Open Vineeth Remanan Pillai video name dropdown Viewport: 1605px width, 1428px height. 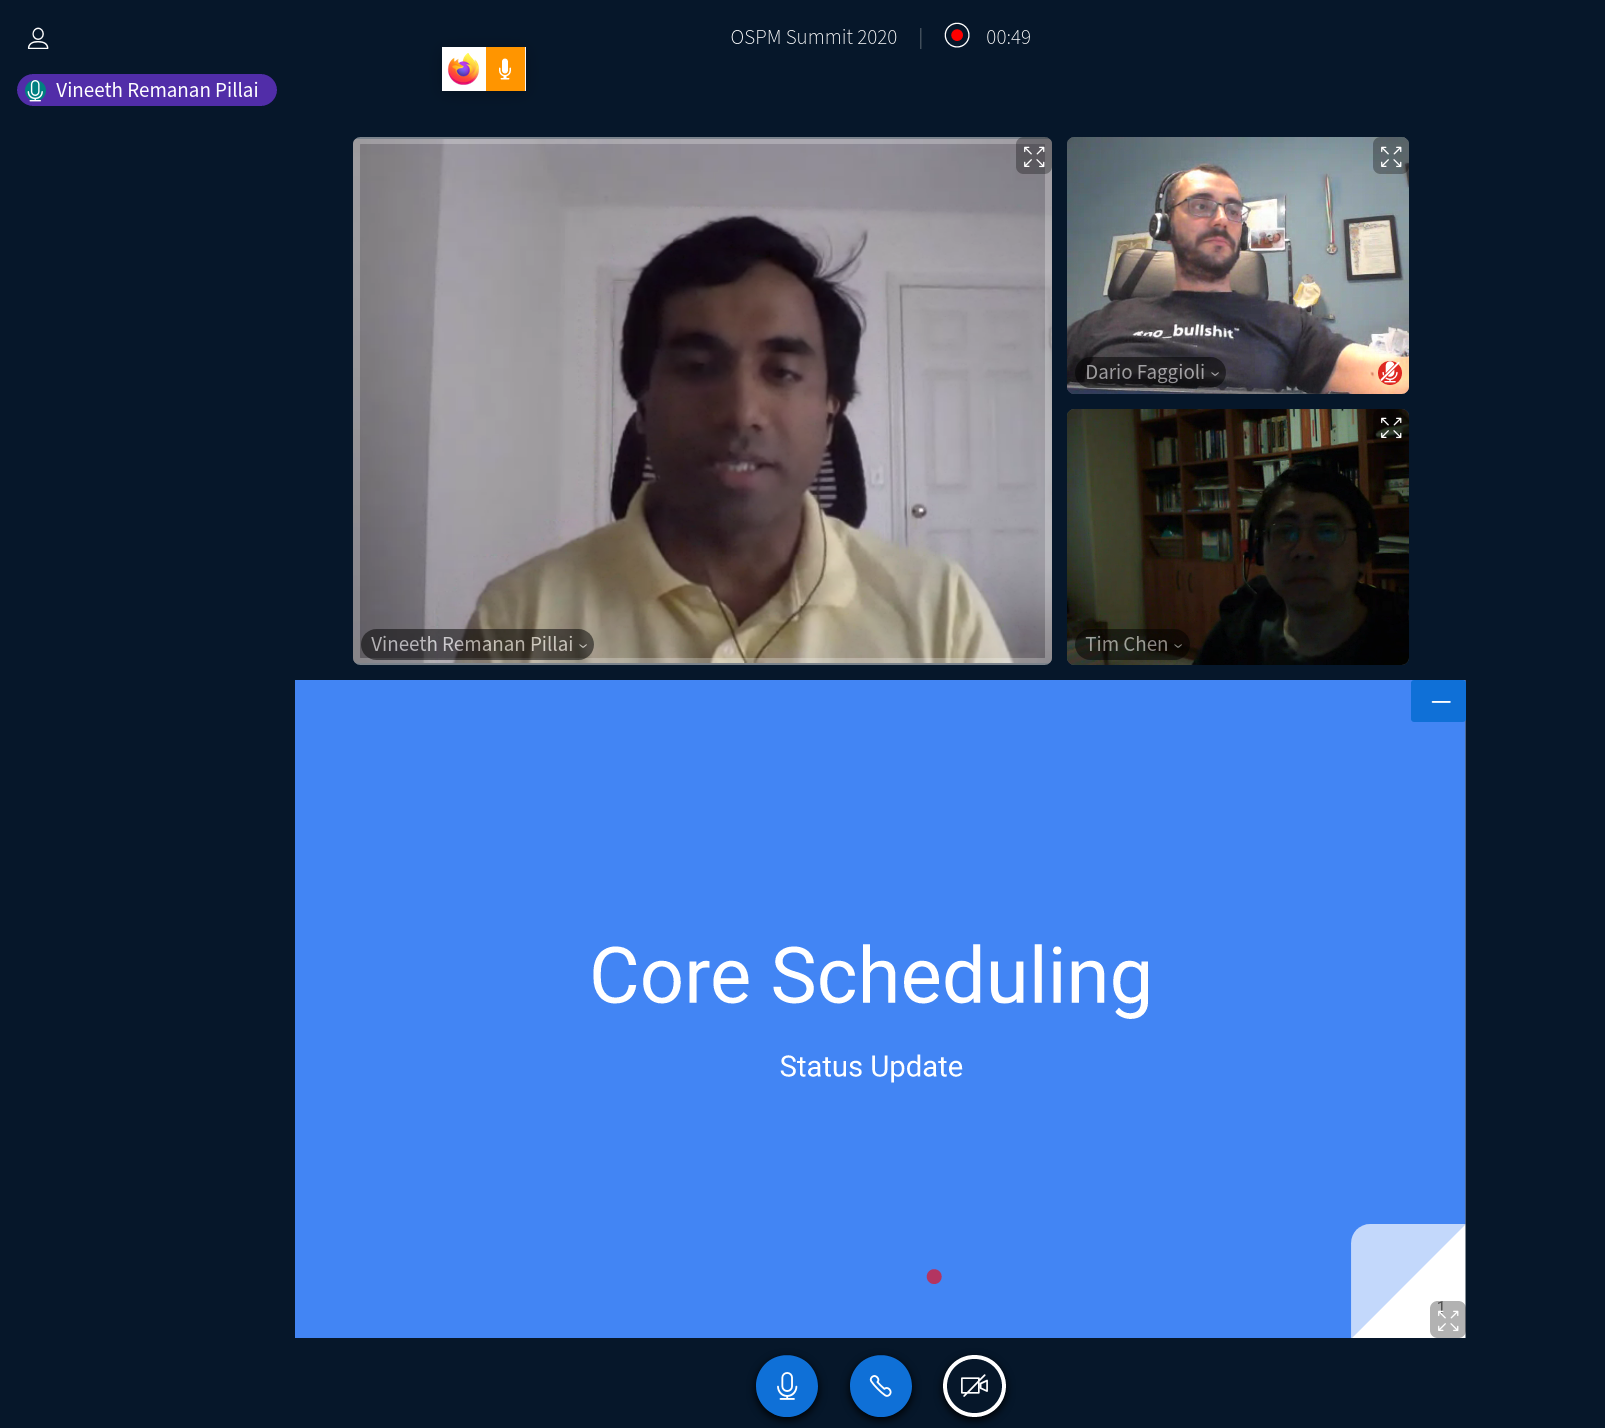pos(478,644)
